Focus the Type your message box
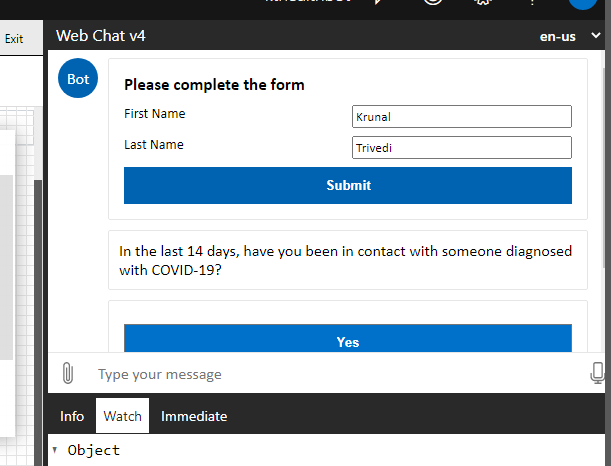This screenshot has width=611, height=466. coord(330,374)
